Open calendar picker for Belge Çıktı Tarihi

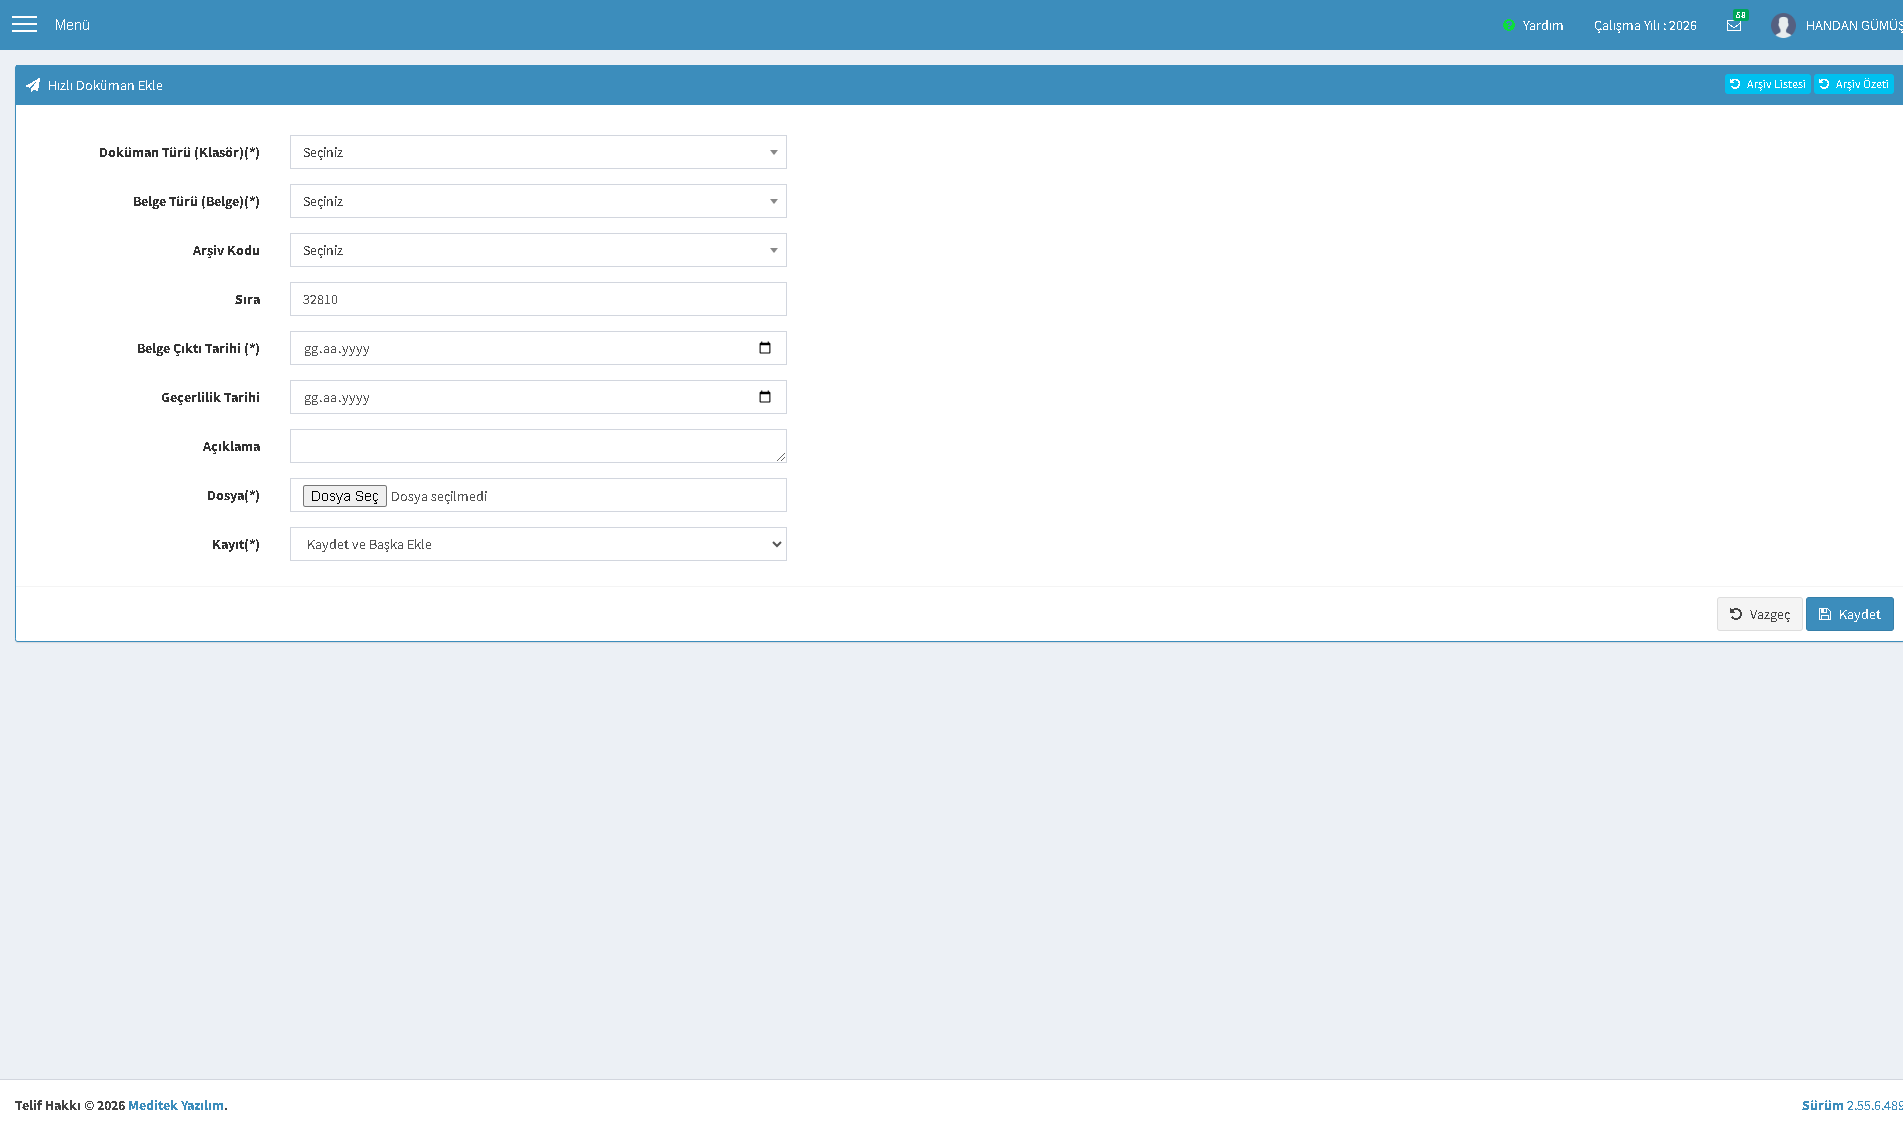click(765, 348)
